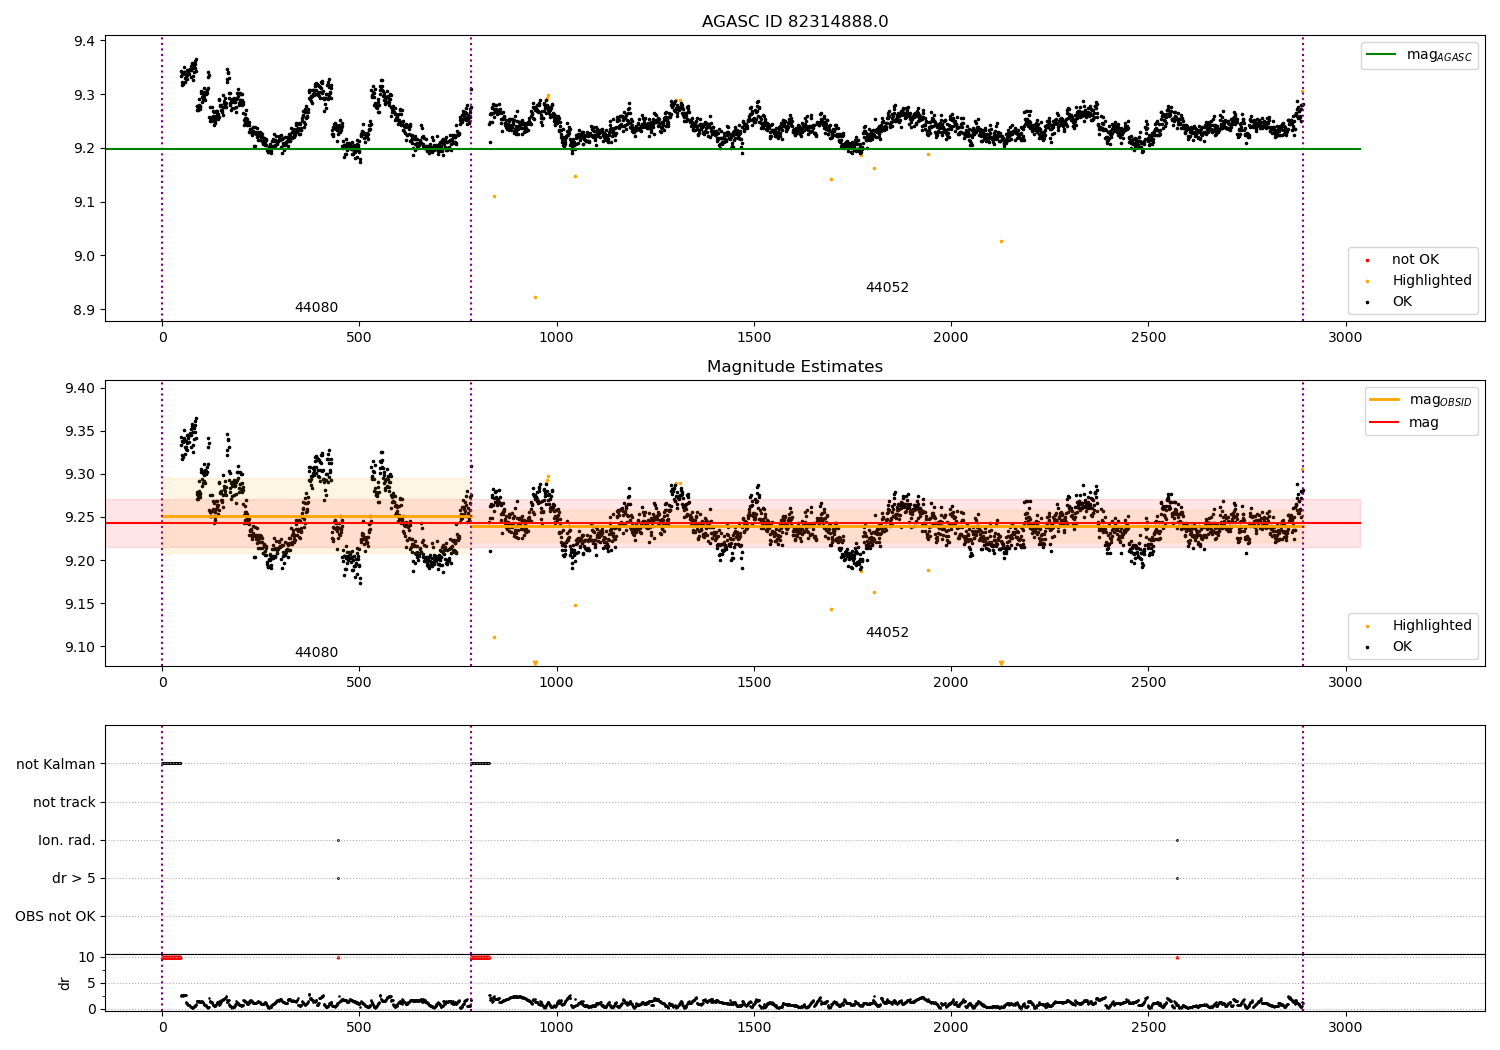Click the 9.10 y-tick in middle plot
The image size is (1500, 1050).
[80, 647]
